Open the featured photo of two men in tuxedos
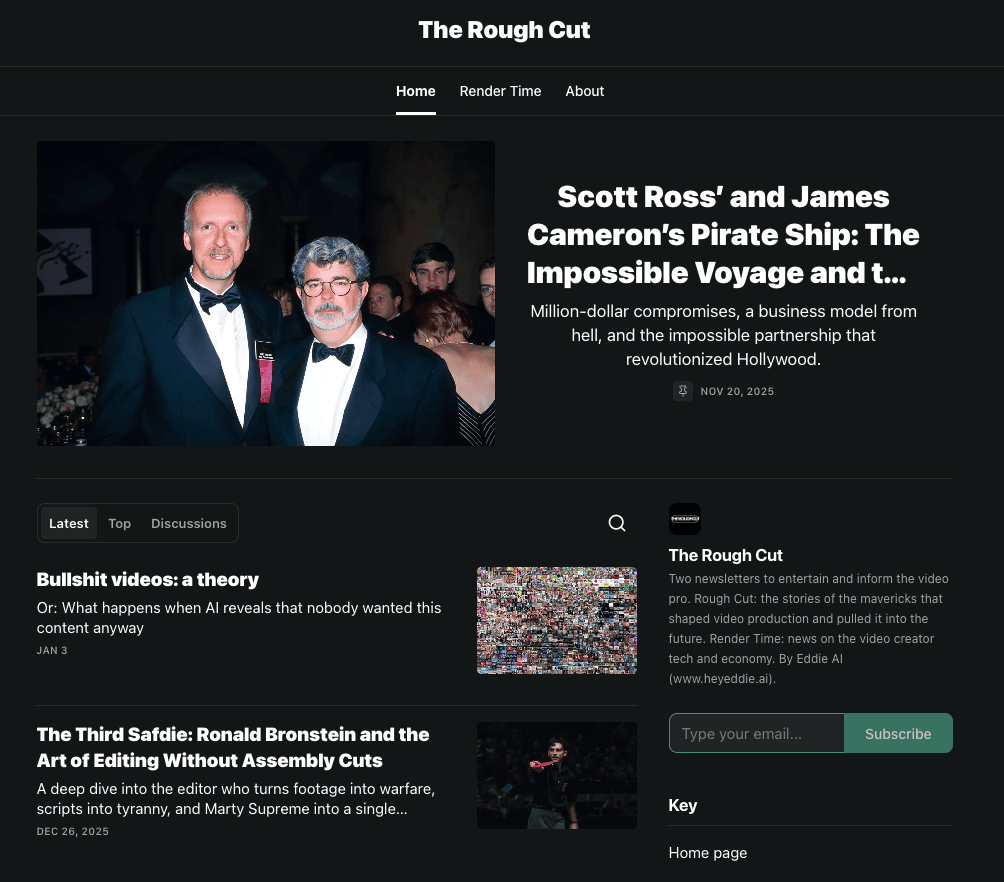1004x882 pixels. coord(266,293)
